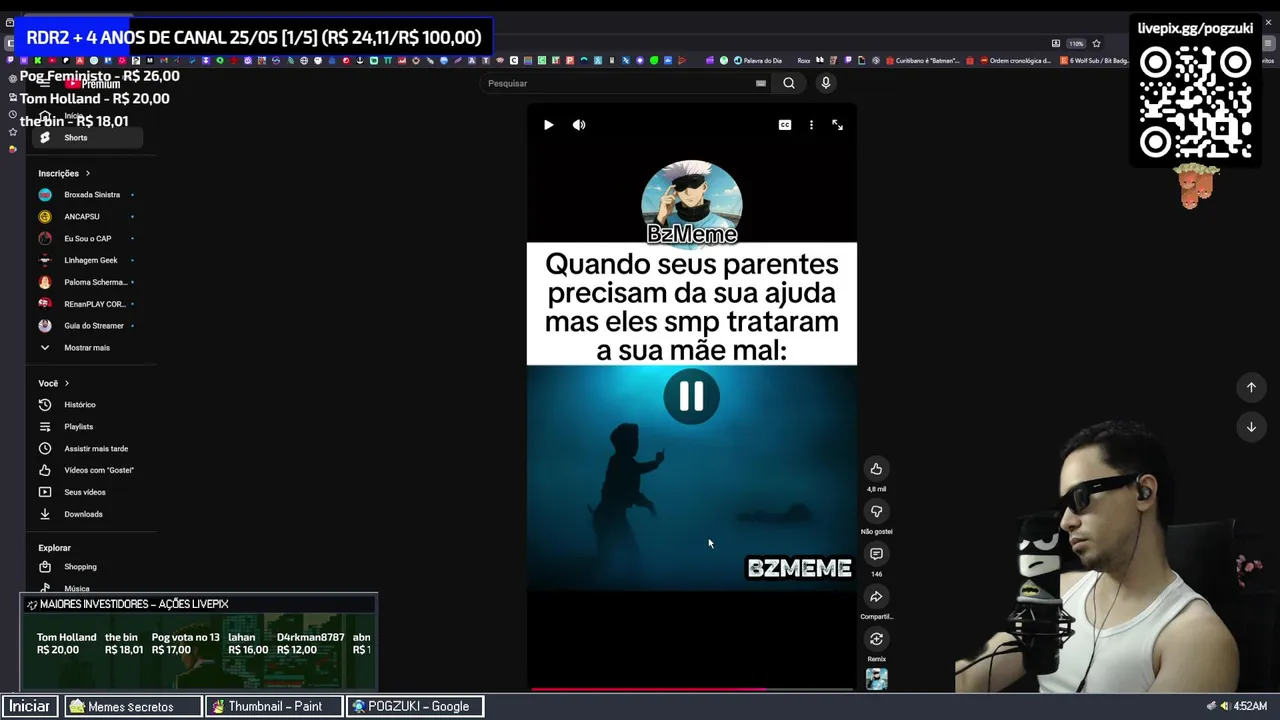Open the on-screen keyboard icon in search
Viewport: 1280px width, 720px height.
tap(761, 83)
